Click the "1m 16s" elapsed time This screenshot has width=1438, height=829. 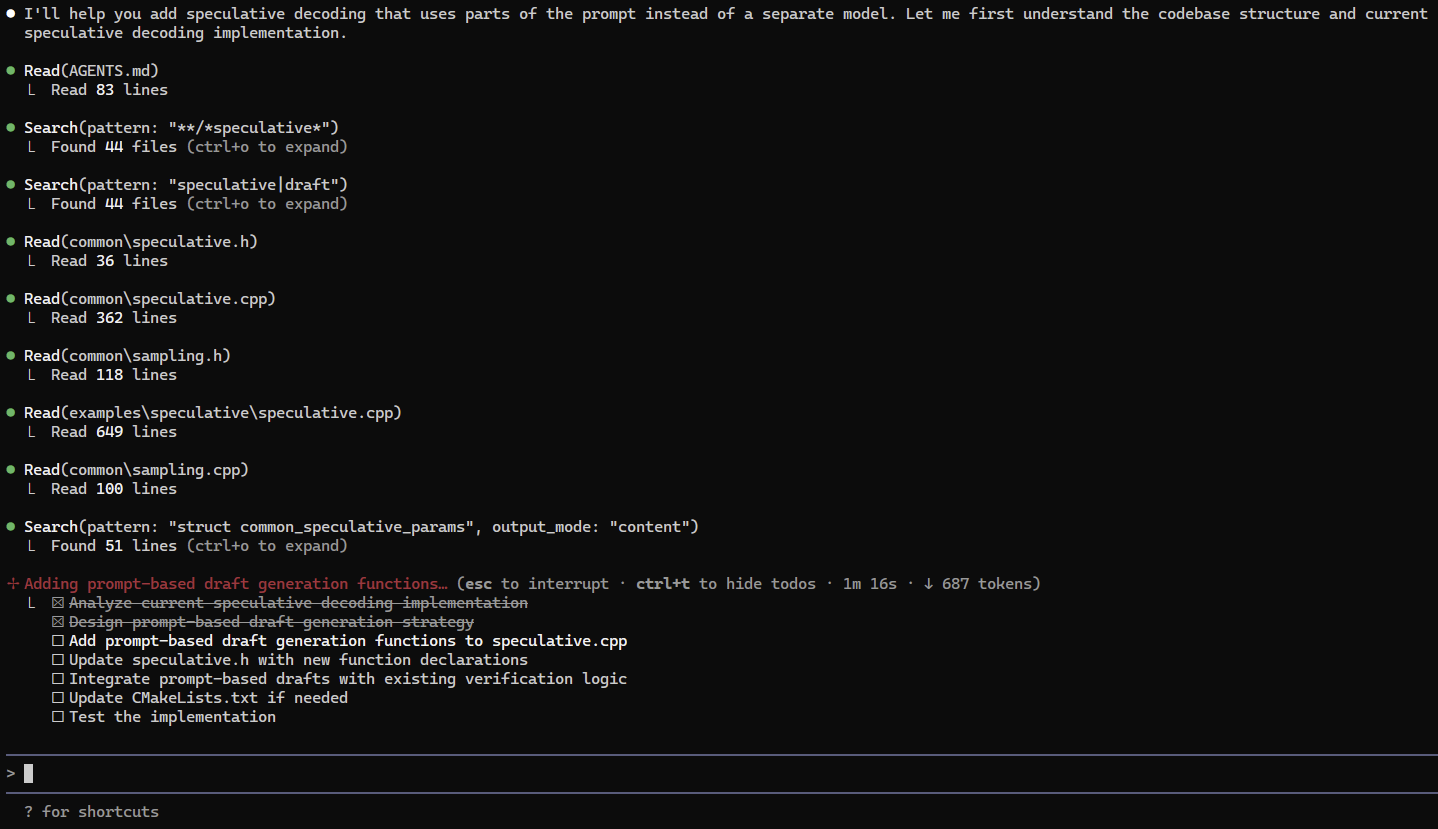pos(870,584)
